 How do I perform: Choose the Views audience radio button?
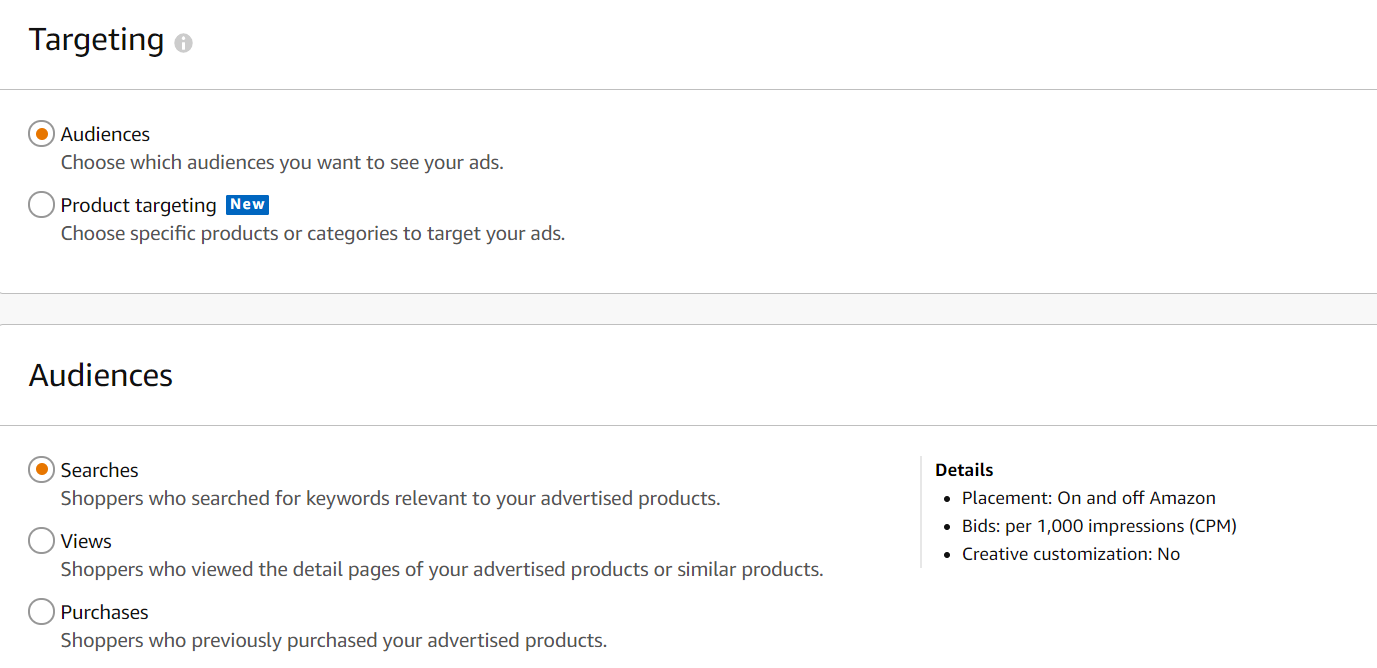click(41, 541)
